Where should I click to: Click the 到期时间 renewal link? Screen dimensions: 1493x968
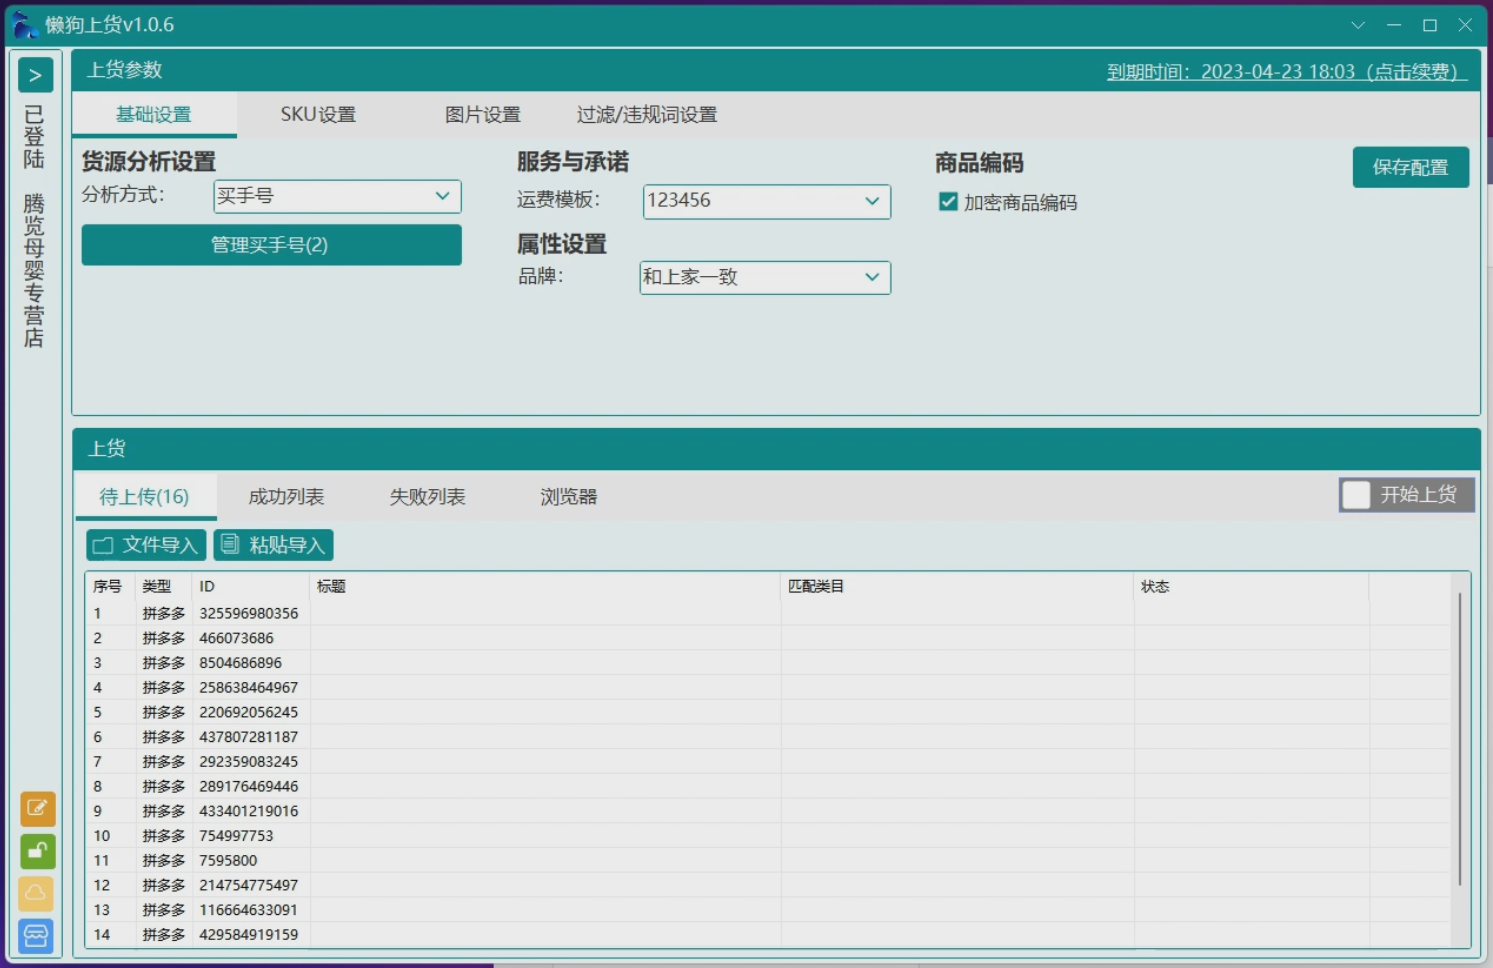[x=1286, y=72]
